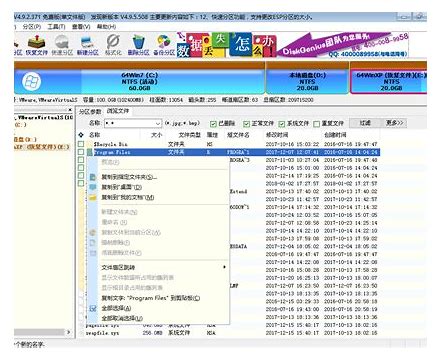This screenshot has width=442, height=360.
Task: Switch to the 浏览文件 browse files tab
Action: (x=118, y=111)
